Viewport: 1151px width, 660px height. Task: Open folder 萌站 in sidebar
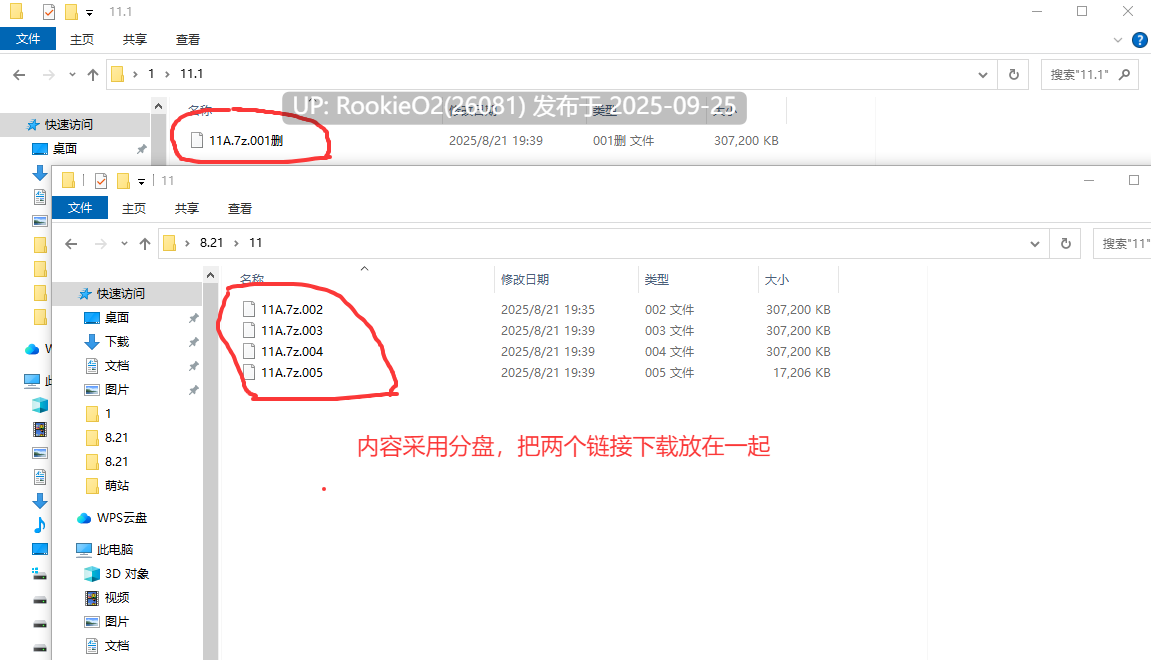pyautogui.click(x=117, y=486)
